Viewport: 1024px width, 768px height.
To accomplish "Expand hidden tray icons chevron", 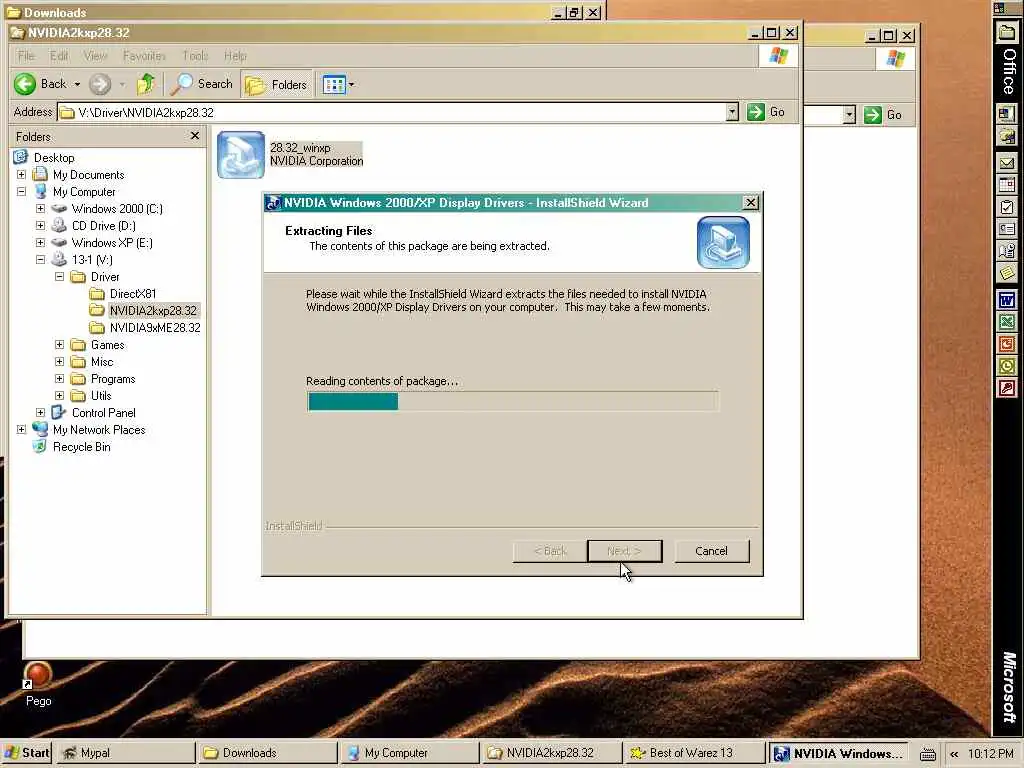I will [x=954, y=754].
